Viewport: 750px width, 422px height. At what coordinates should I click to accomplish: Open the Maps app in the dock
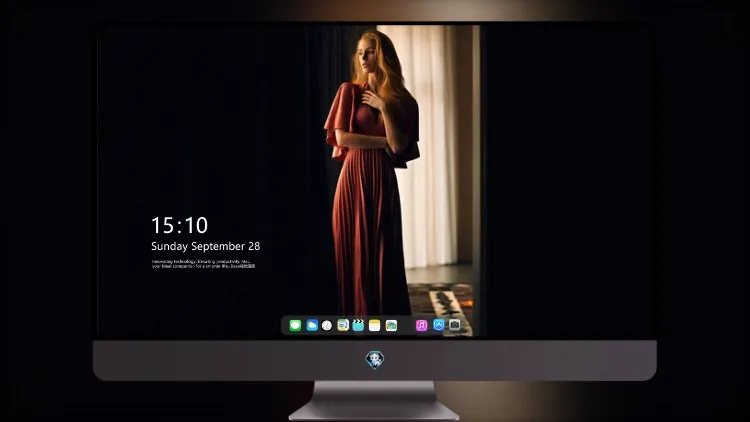(343, 325)
